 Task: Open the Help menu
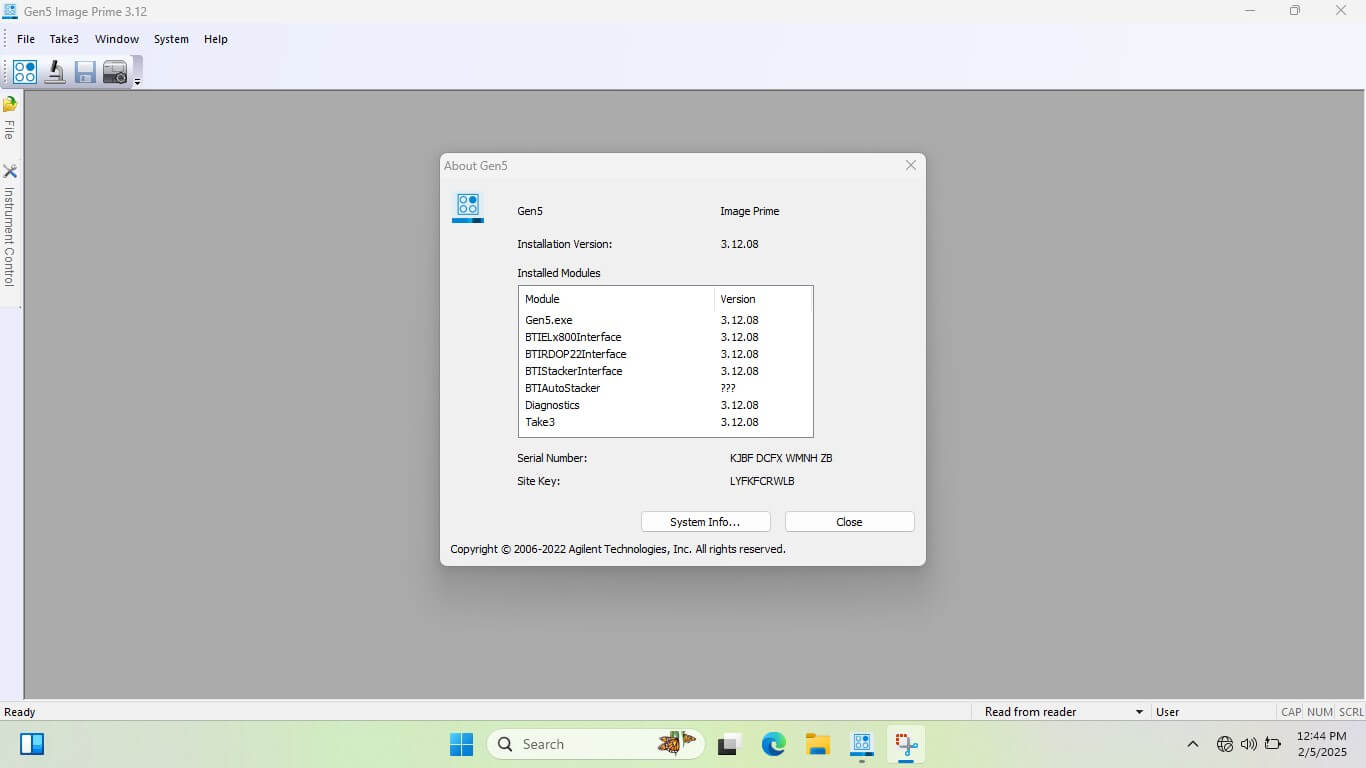(x=216, y=39)
